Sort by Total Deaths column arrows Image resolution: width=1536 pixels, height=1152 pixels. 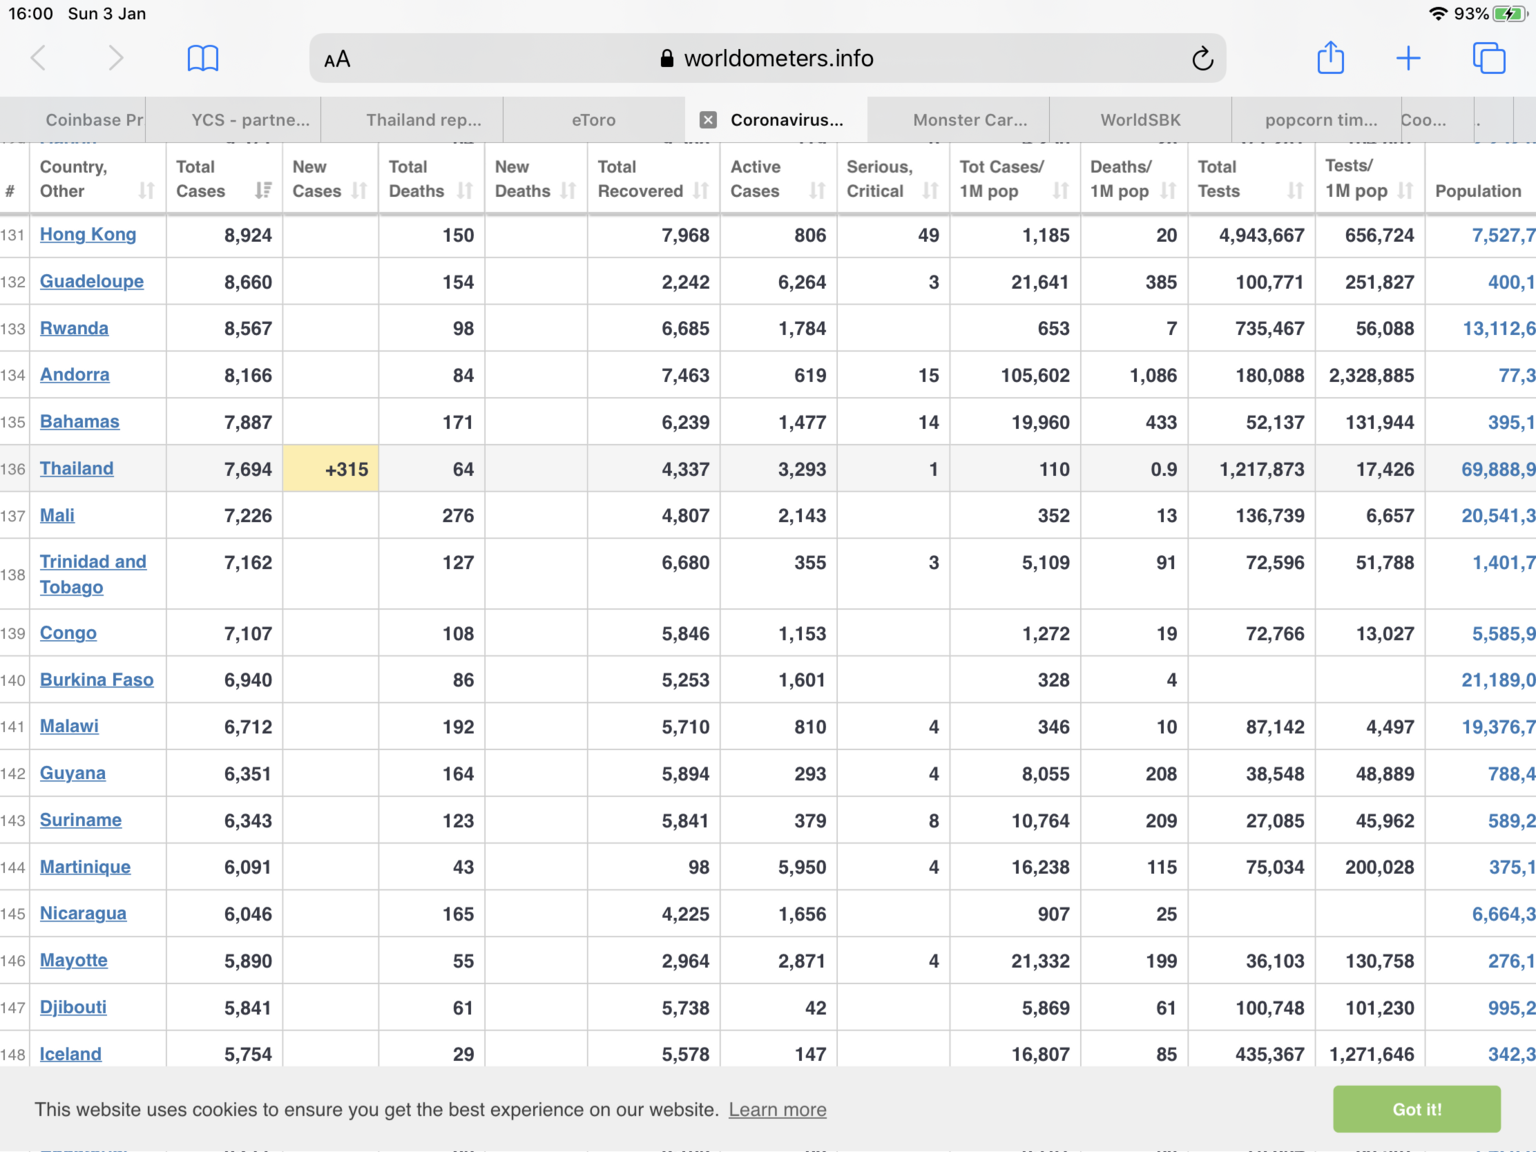464,191
